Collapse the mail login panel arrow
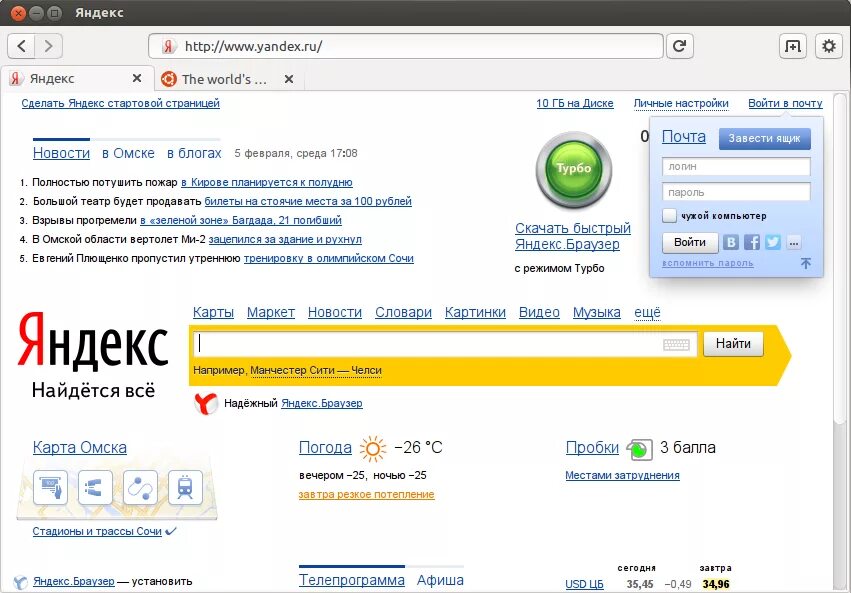This screenshot has height=593, width=851. (806, 263)
